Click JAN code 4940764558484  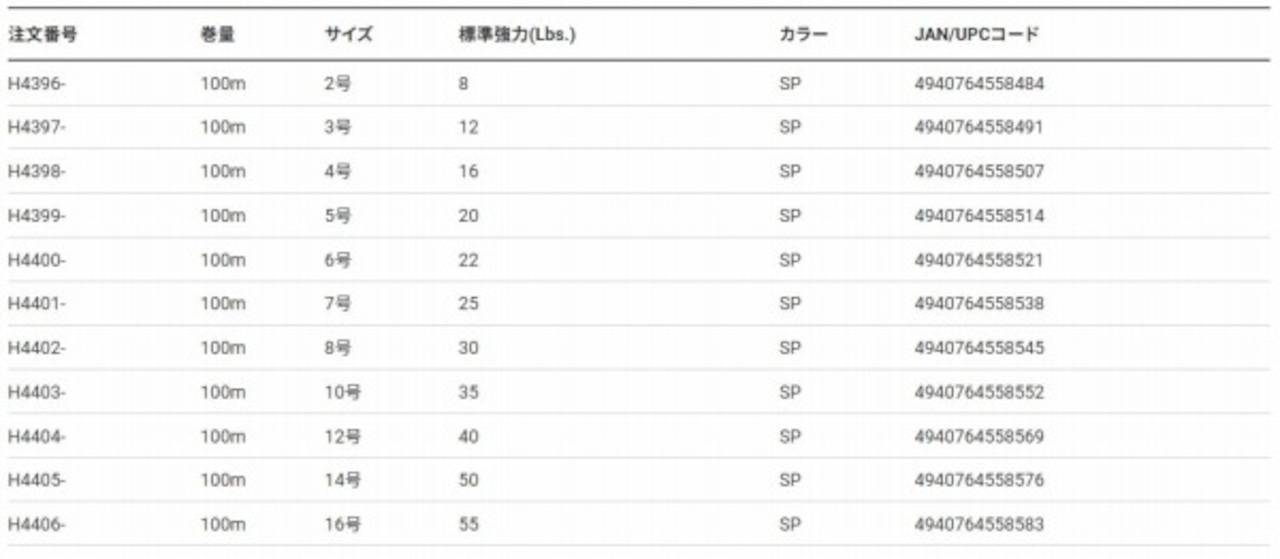978,84
